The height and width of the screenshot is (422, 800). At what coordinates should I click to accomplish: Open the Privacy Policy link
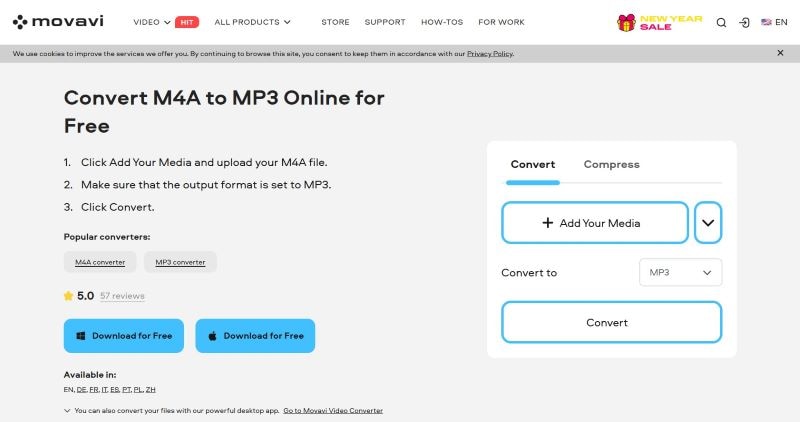tap(490, 54)
